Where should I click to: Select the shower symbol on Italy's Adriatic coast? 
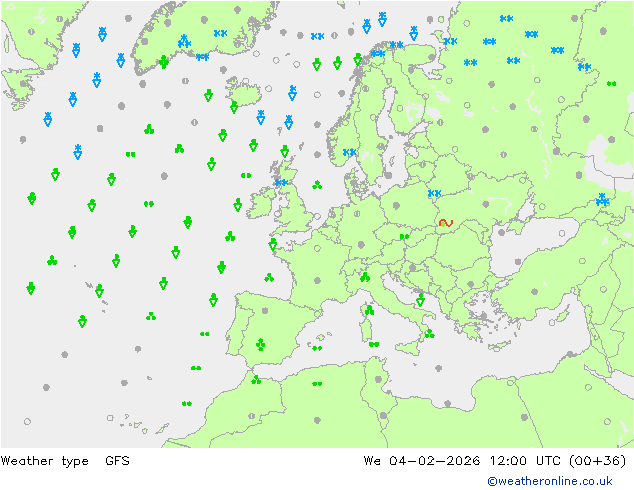click(421, 300)
